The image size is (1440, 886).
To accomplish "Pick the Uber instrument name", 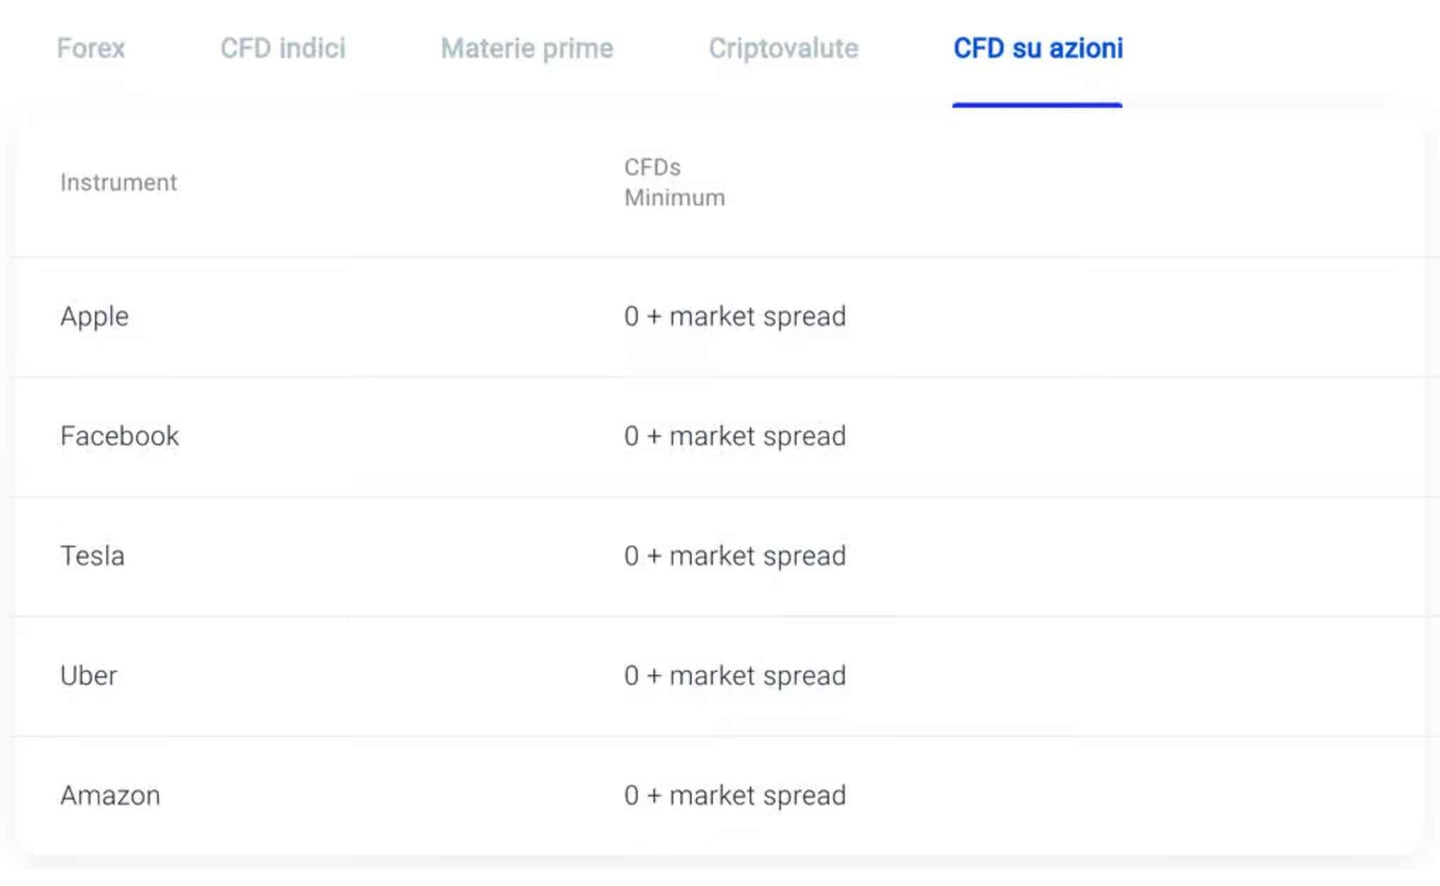I will (88, 676).
